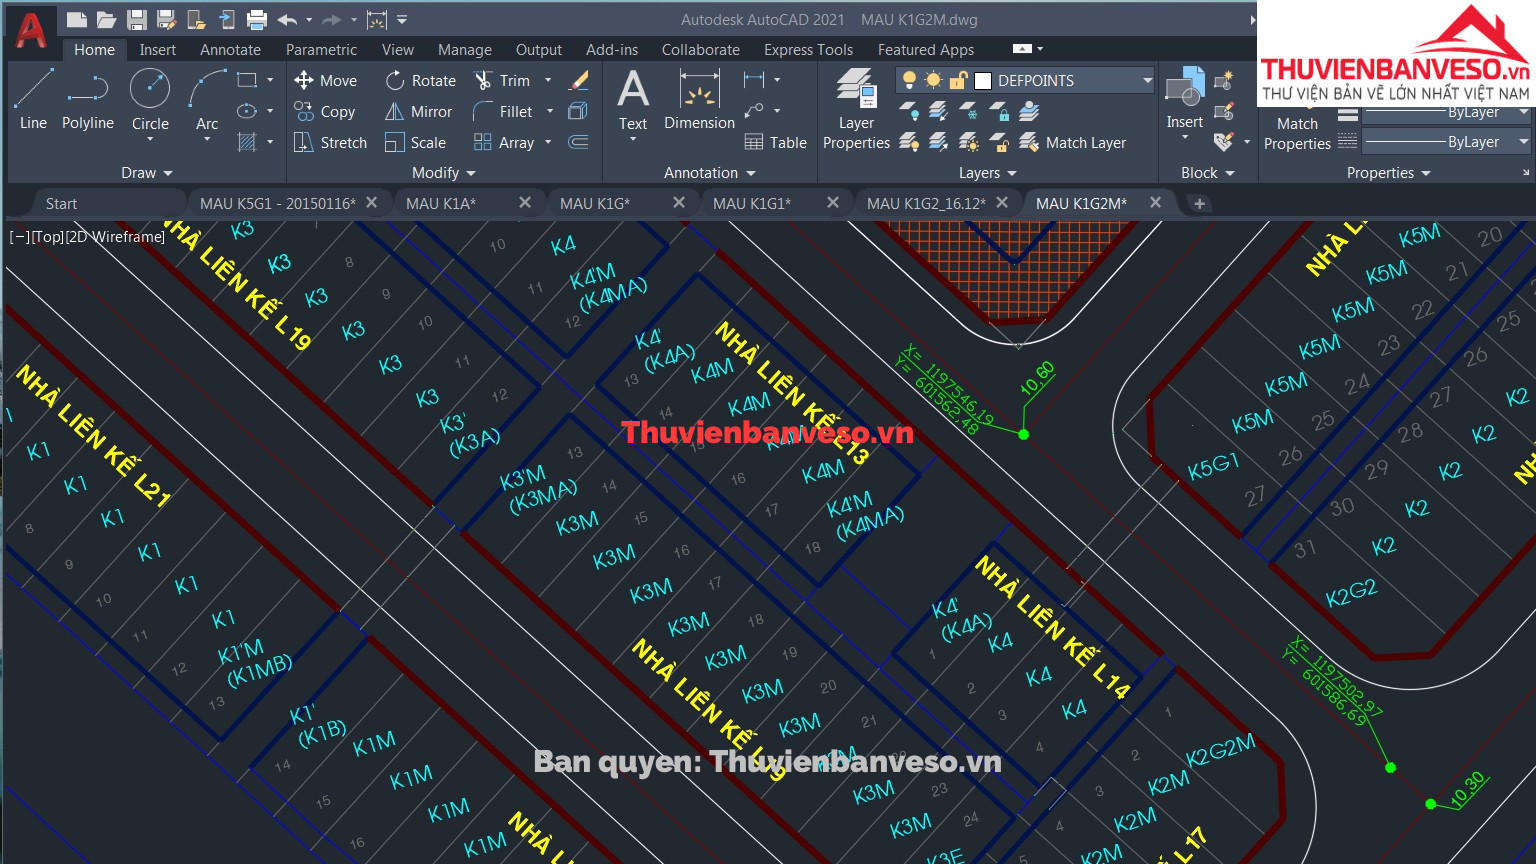
Task: Open Layer Properties manager
Action: (x=856, y=108)
